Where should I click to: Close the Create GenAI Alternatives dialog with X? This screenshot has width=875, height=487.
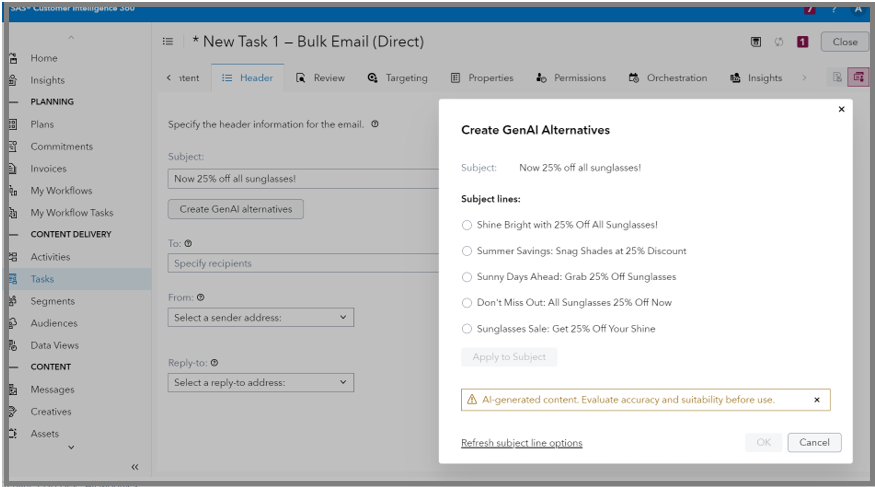pyautogui.click(x=840, y=109)
